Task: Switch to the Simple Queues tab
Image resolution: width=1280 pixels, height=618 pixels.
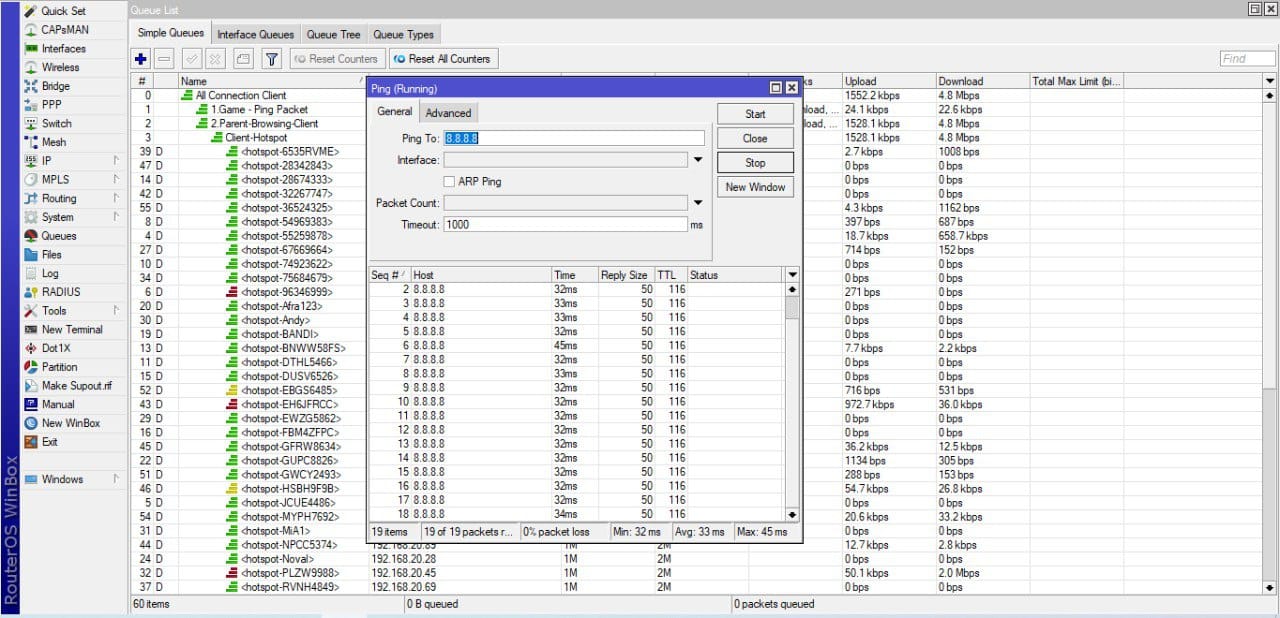Action: [x=171, y=33]
